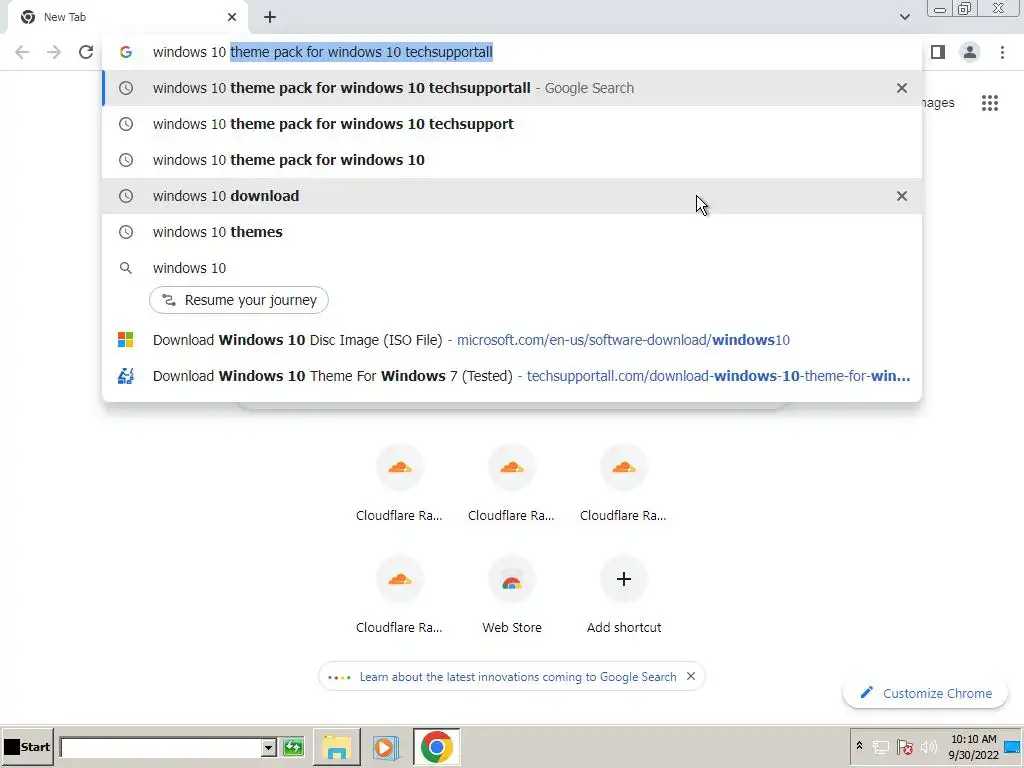Image resolution: width=1024 pixels, height=768 pixels.
Task: Click the Customize Chrome button
Action: coord(925,693)
